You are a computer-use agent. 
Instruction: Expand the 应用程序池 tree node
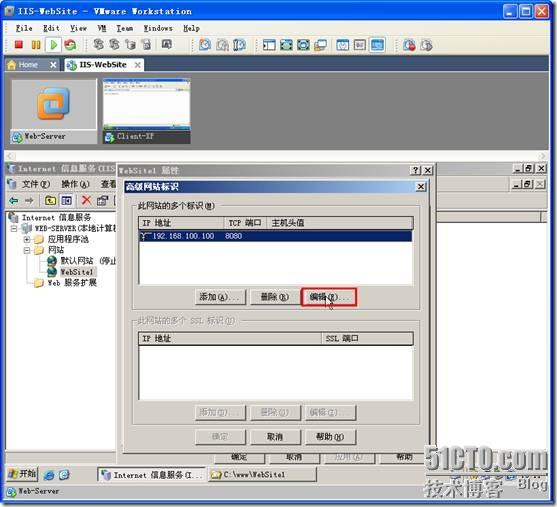click(x=27, y=239)
